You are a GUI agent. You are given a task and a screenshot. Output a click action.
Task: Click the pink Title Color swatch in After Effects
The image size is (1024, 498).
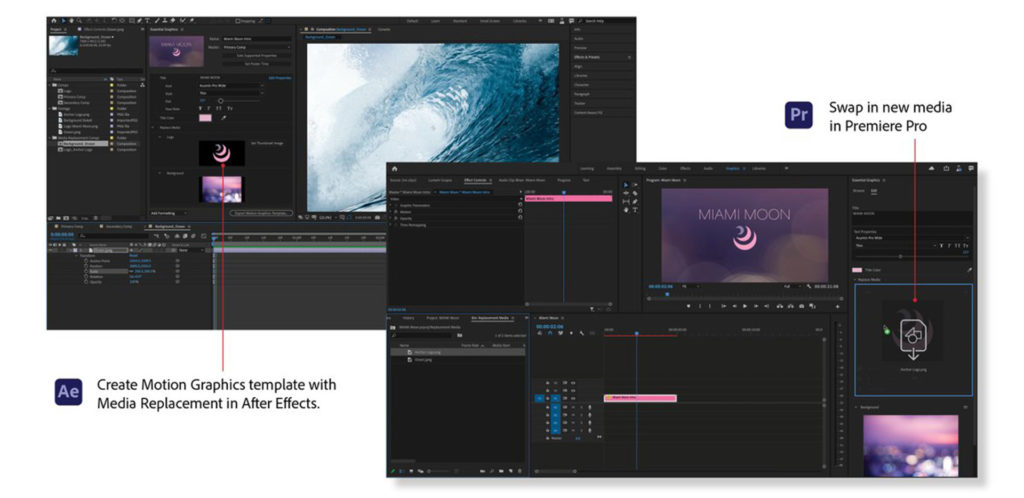point(205,118)
